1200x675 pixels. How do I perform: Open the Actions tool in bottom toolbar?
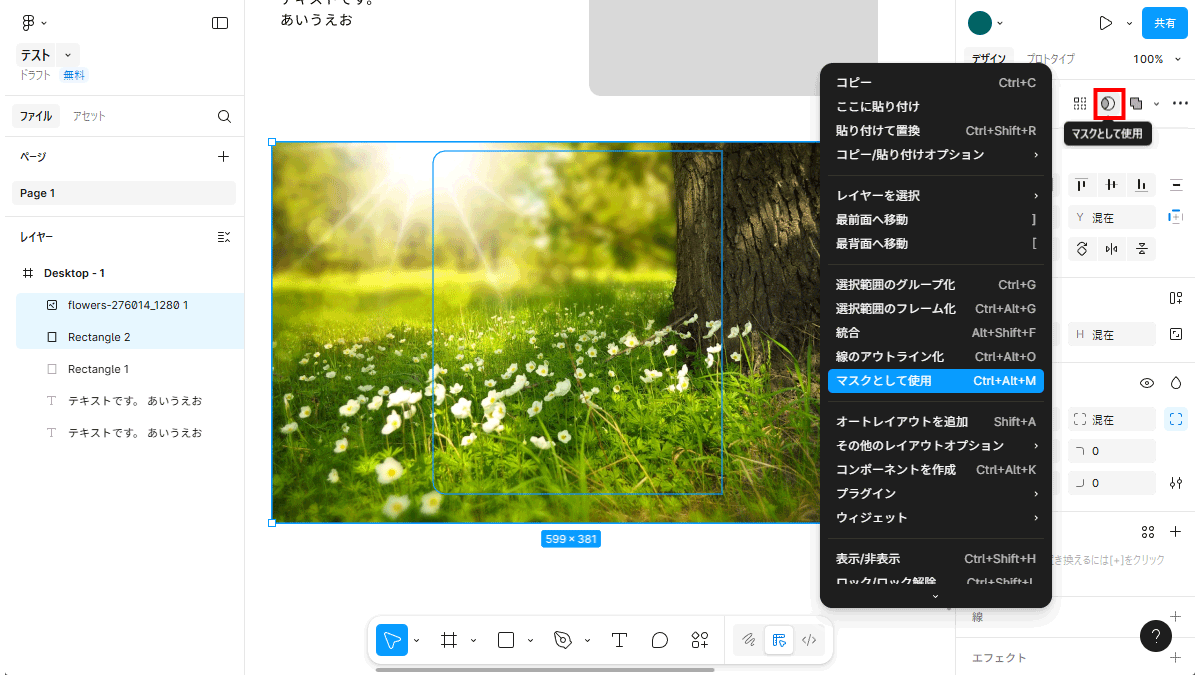[x=700, y=640]
